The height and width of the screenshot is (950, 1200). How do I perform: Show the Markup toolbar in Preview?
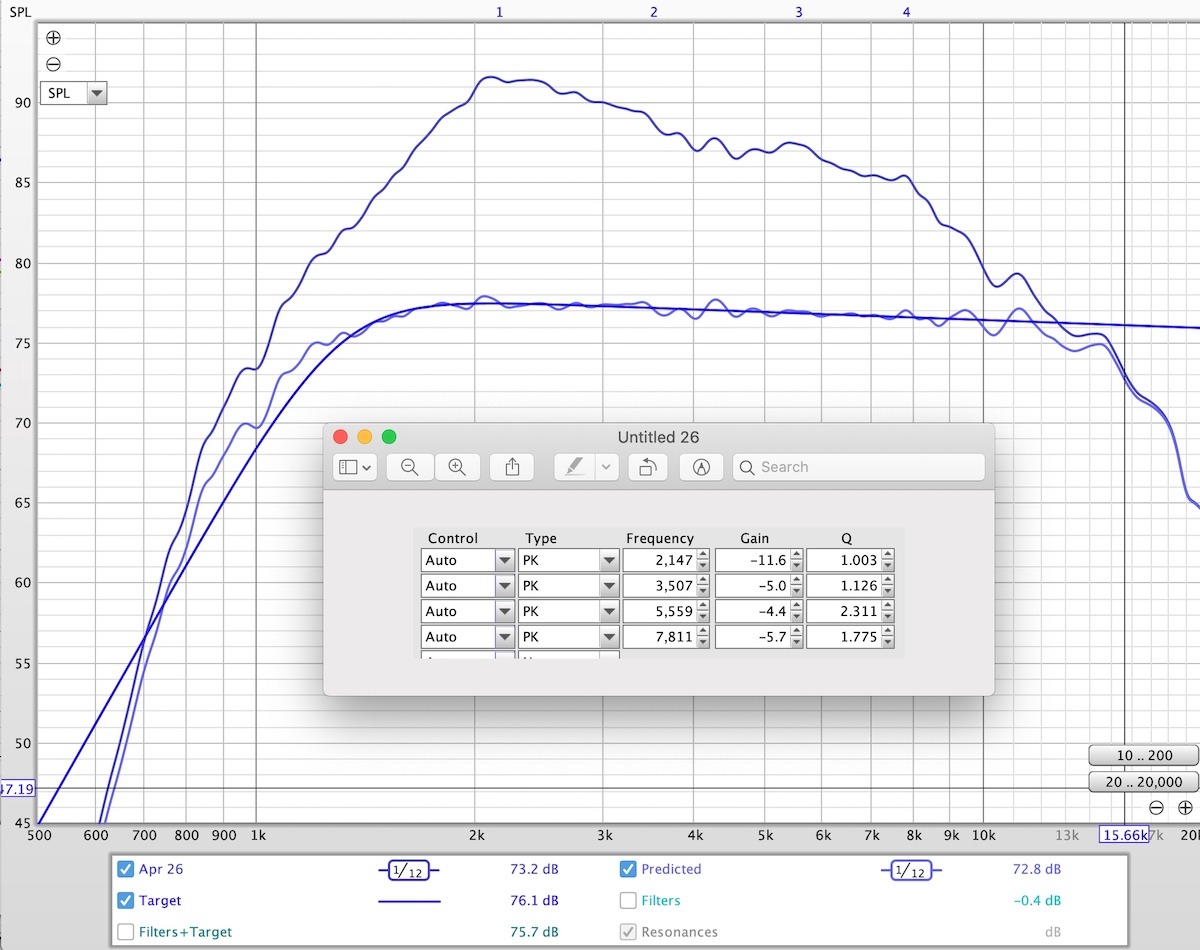(x=701, y=467)
